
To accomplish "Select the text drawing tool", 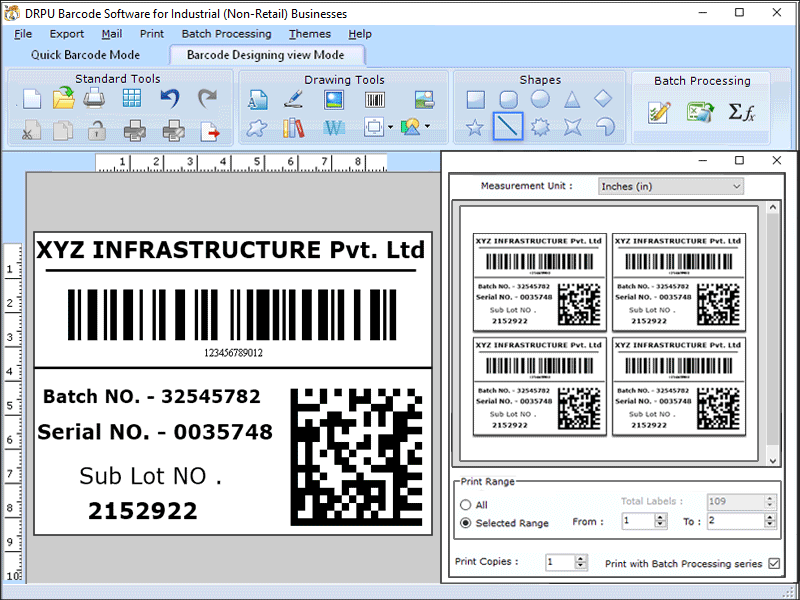I will coord(258,100).
